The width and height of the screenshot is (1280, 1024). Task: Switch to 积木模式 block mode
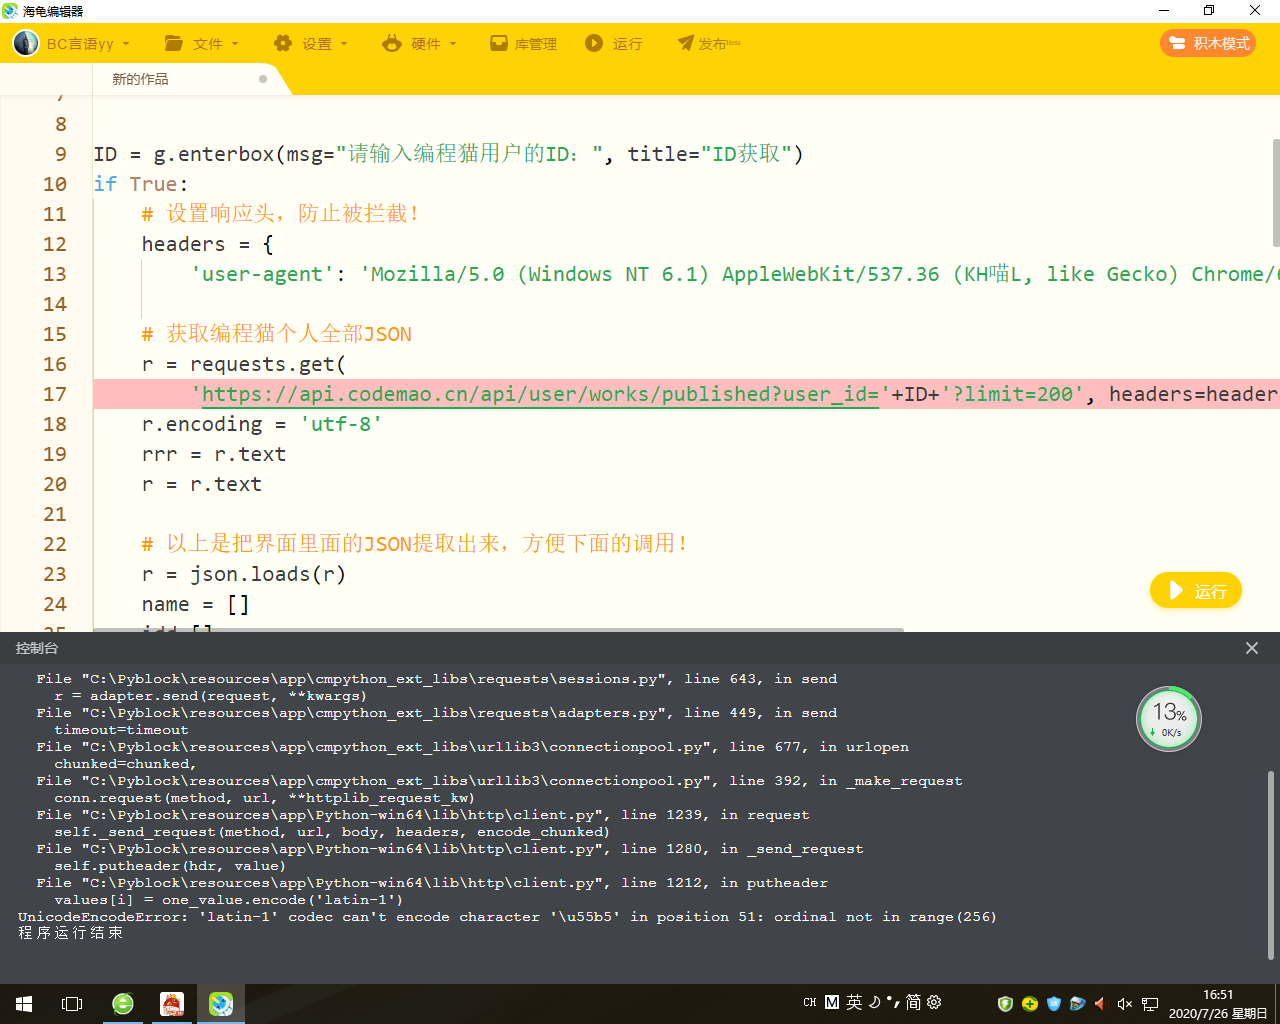click(x=1208, y=43)
